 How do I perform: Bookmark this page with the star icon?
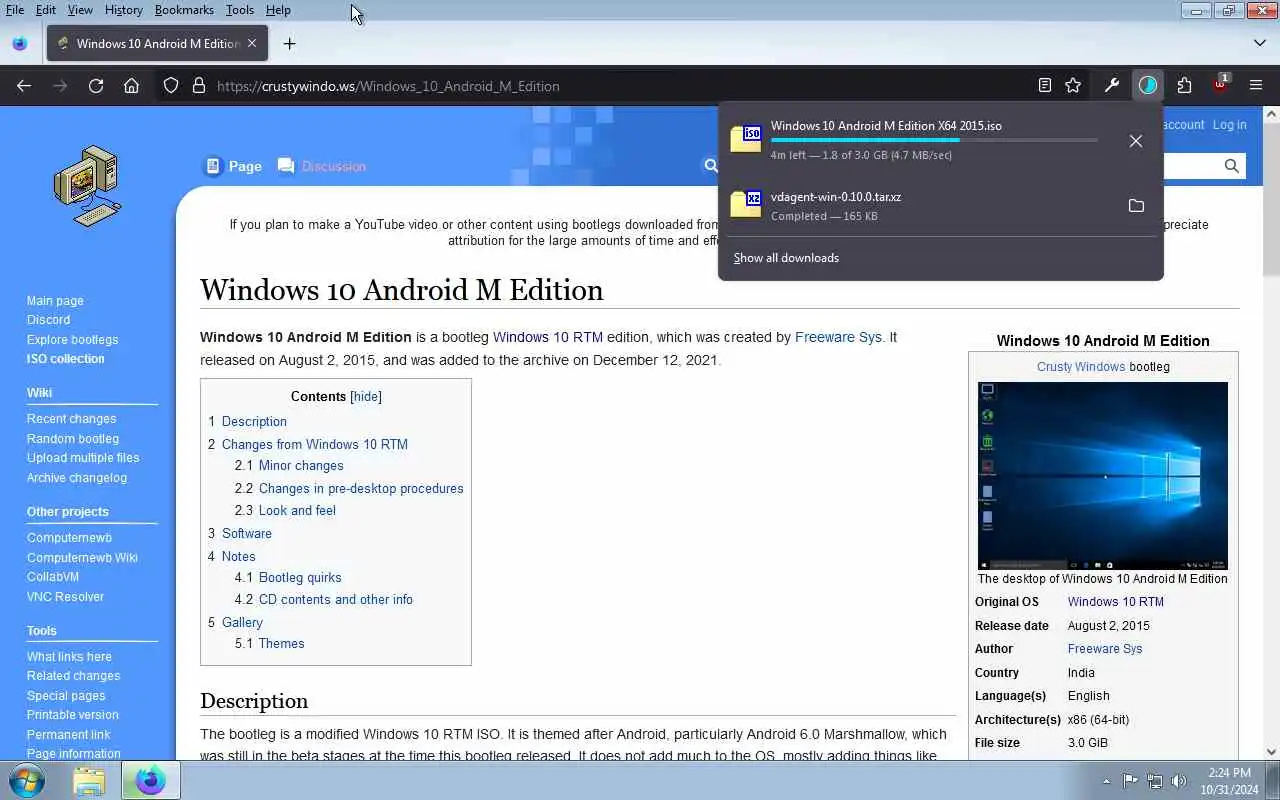click(1073, 86)
